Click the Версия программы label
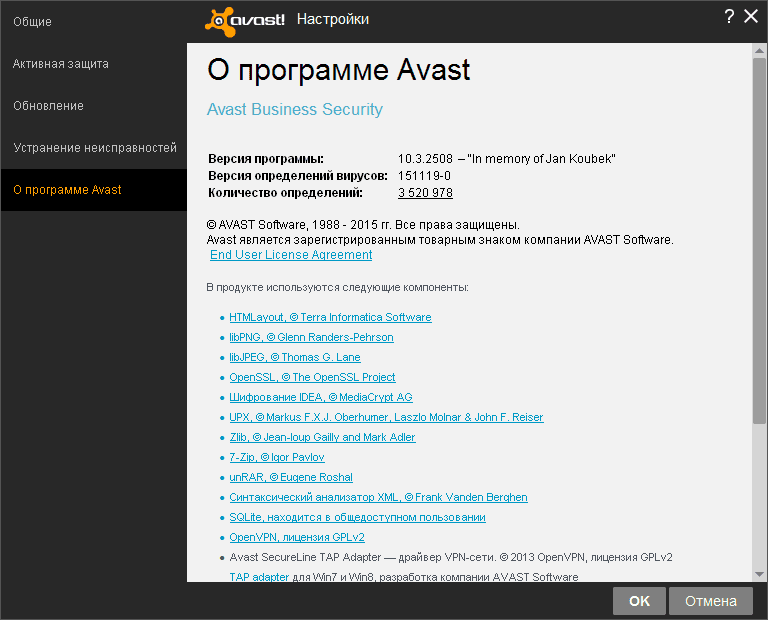The height and width of the screenshot is (620, 768). coord(266,159)
